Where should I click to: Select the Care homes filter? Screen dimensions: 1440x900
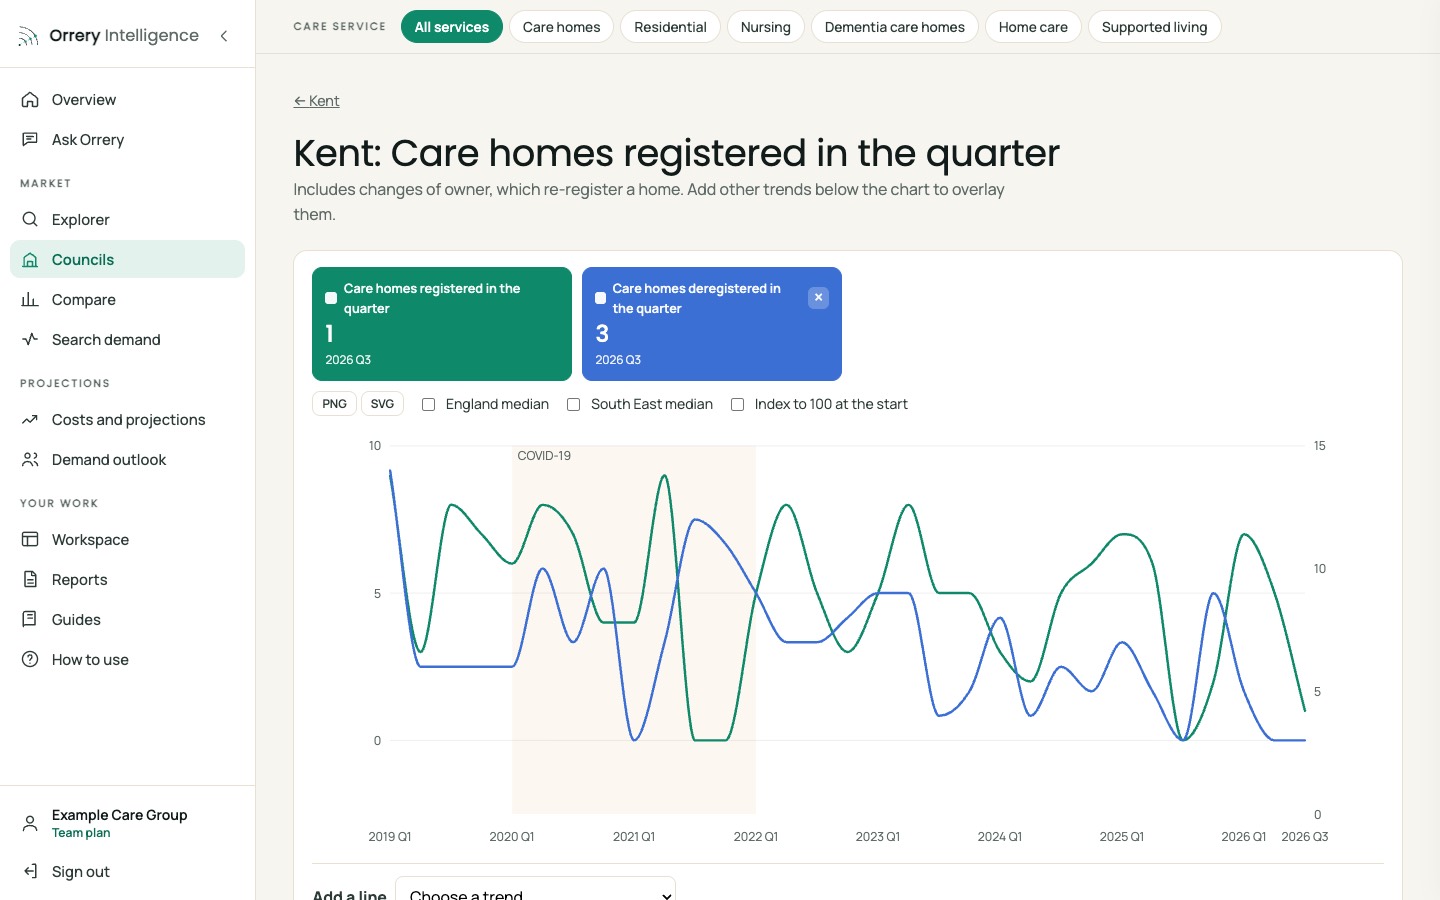[562, 27]
